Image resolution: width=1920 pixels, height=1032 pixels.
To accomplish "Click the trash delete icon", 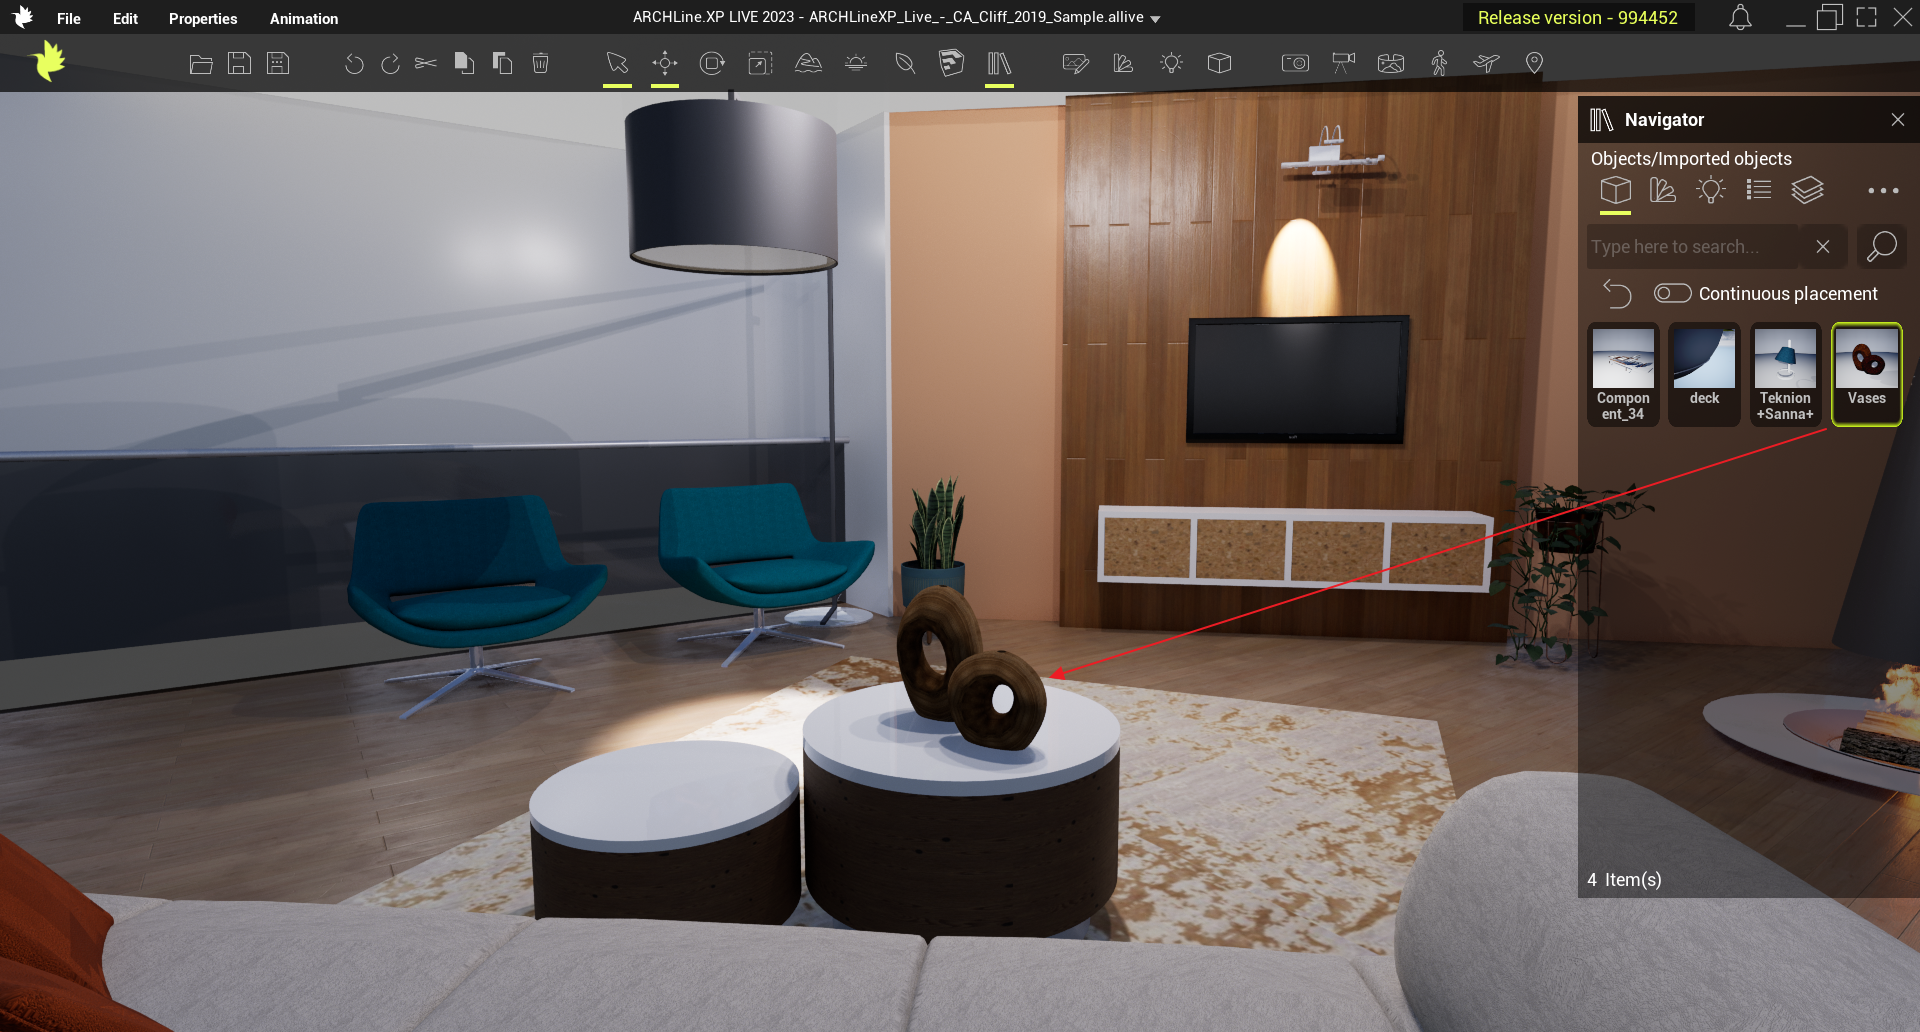I will (540, 63).
